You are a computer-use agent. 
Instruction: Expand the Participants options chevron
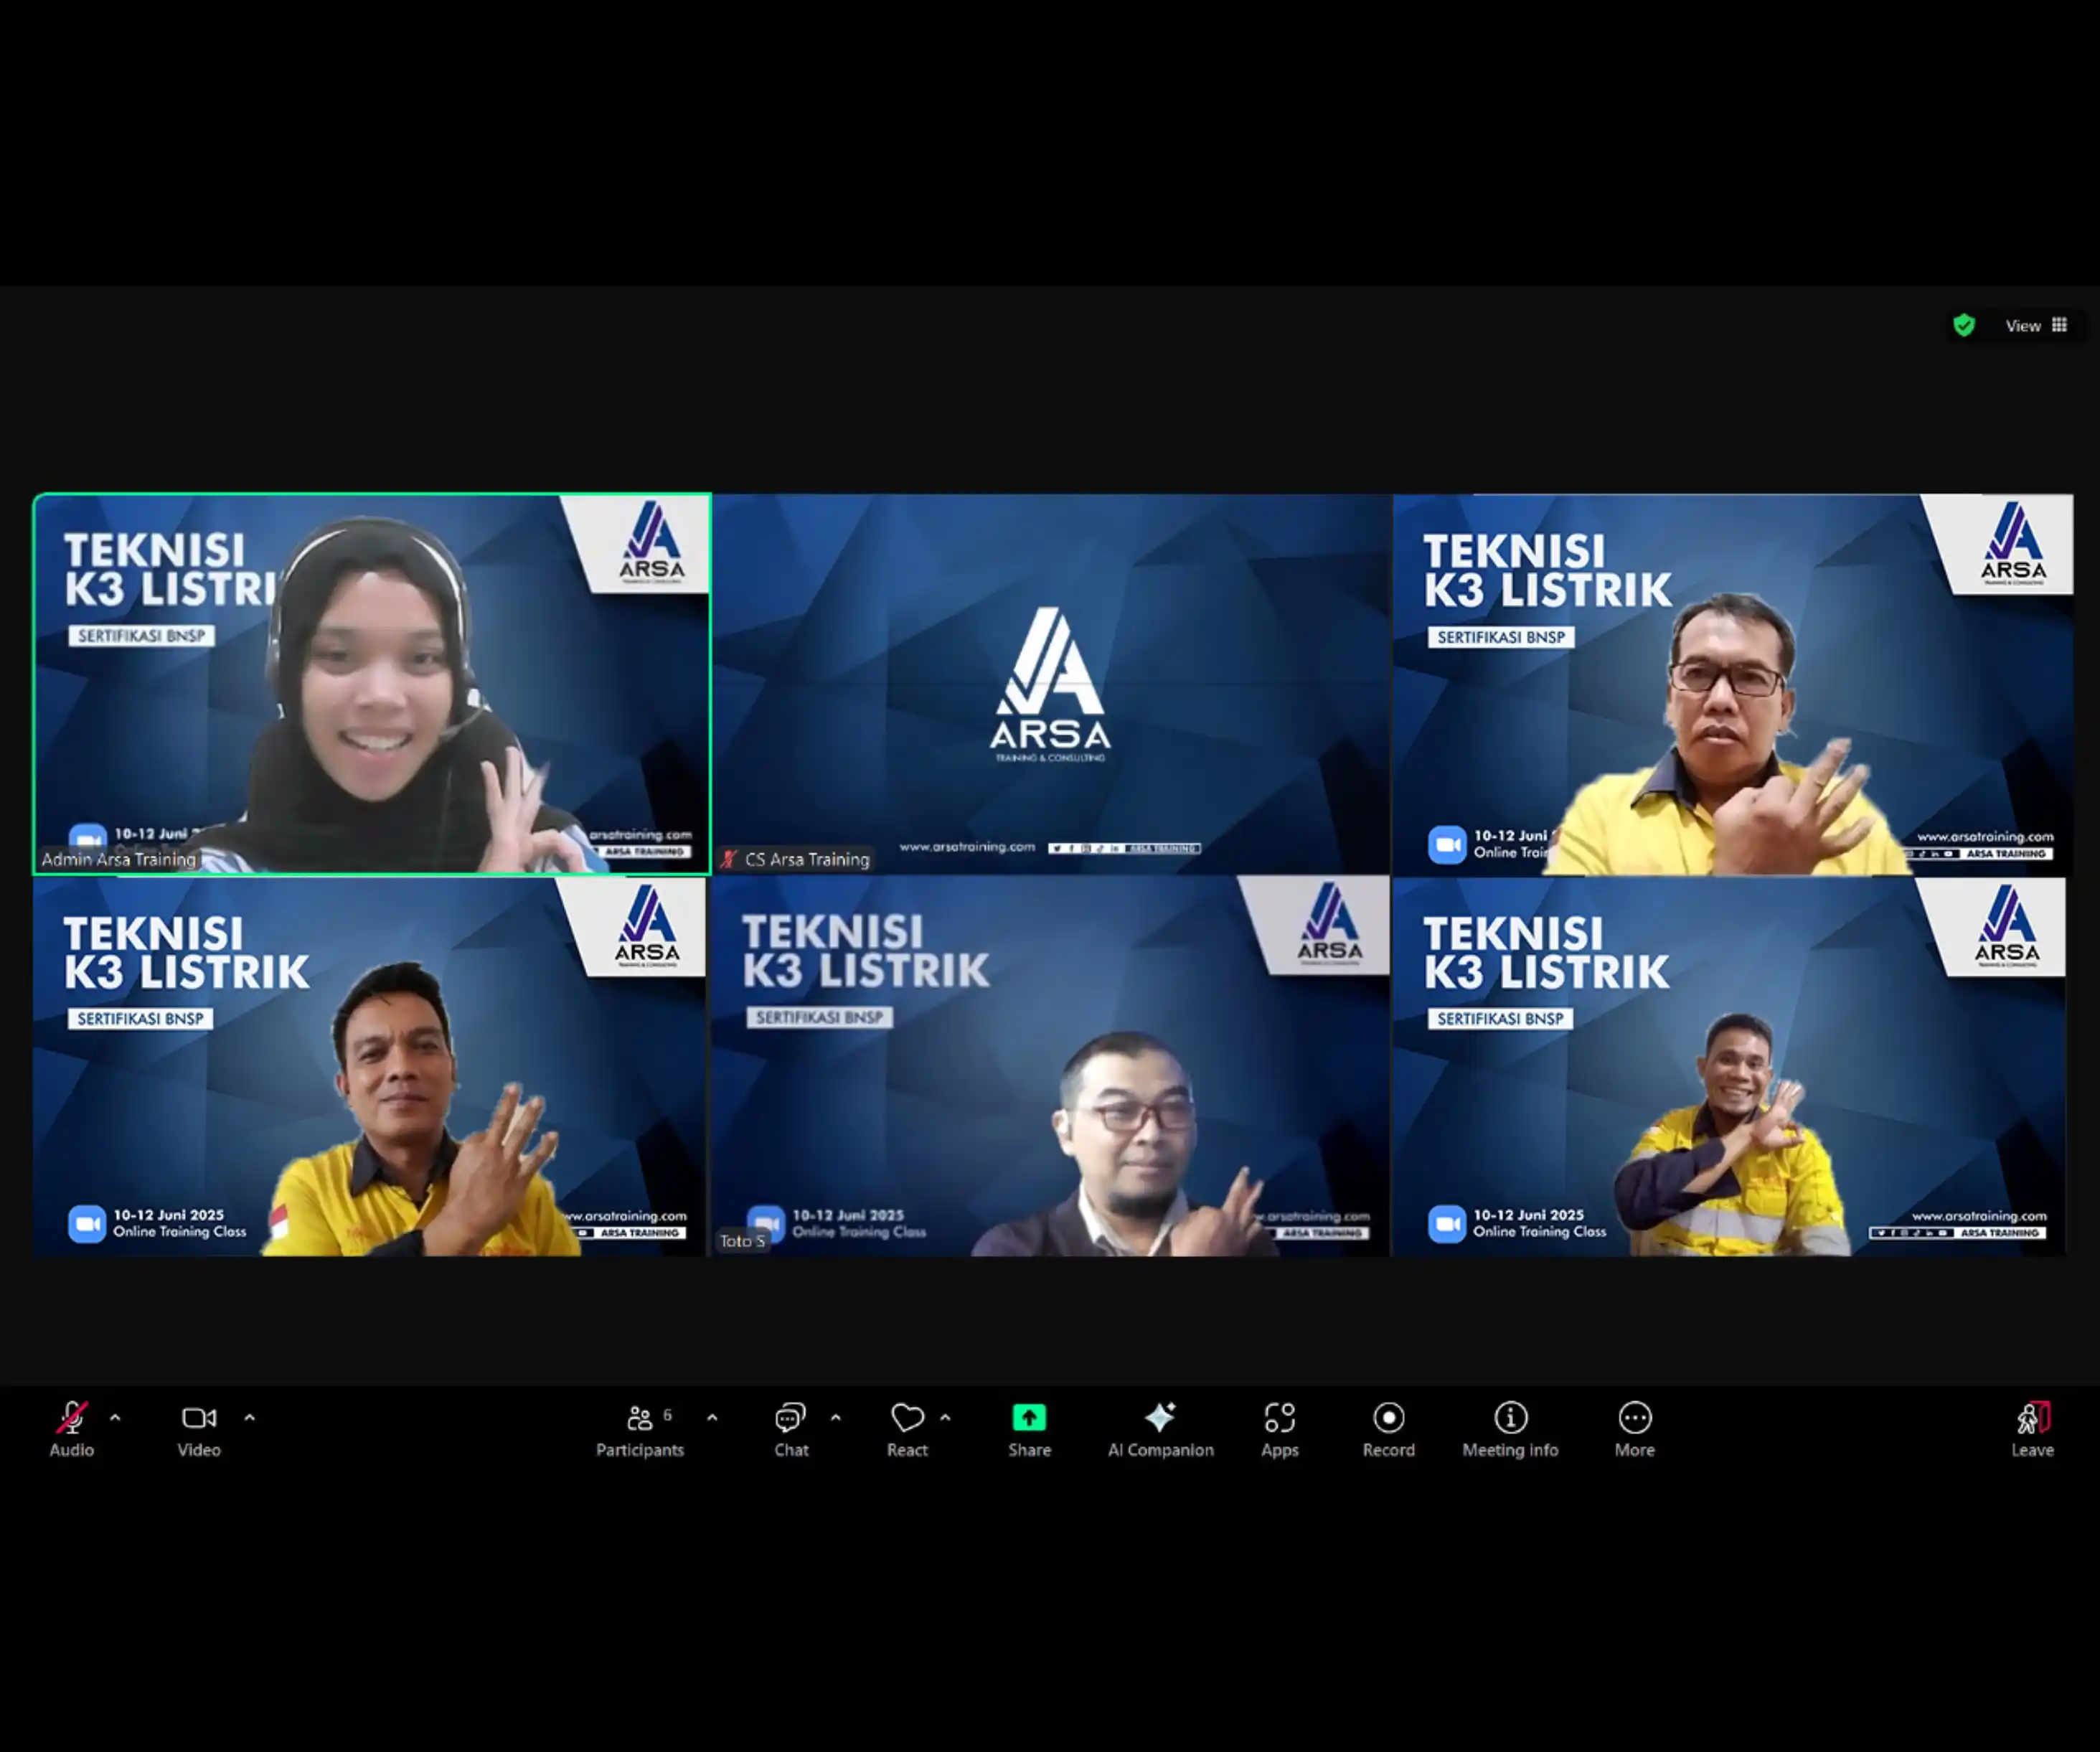(x=712, y=1417)
